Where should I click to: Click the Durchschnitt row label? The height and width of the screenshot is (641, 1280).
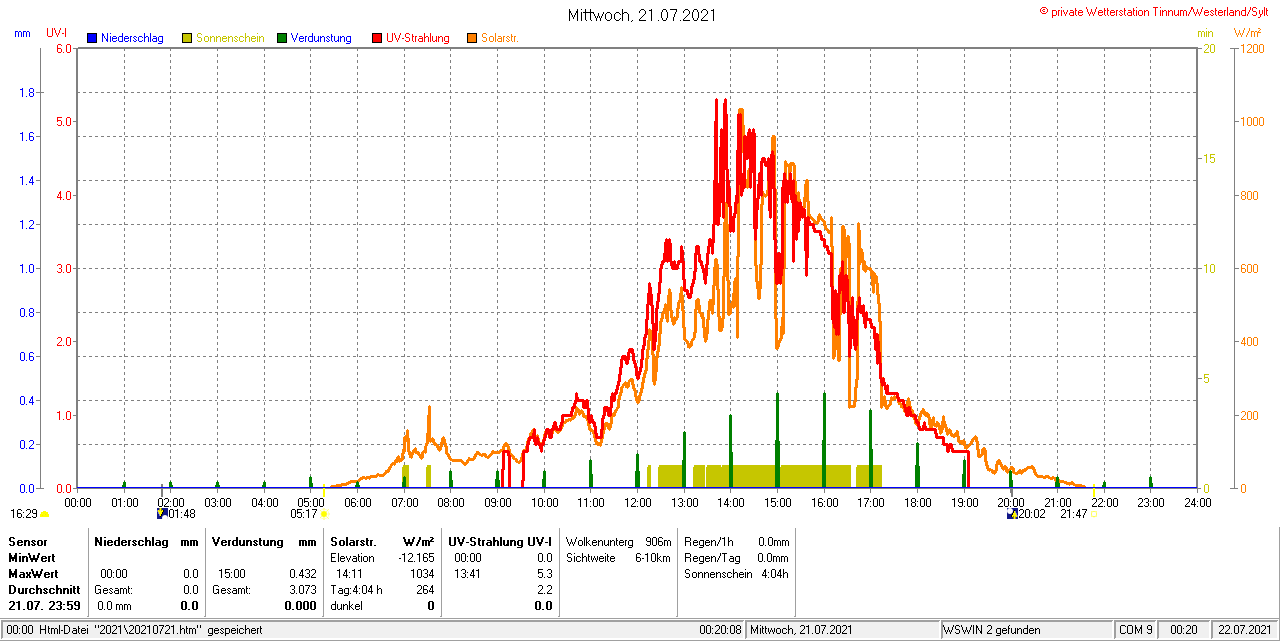point(44,589)
